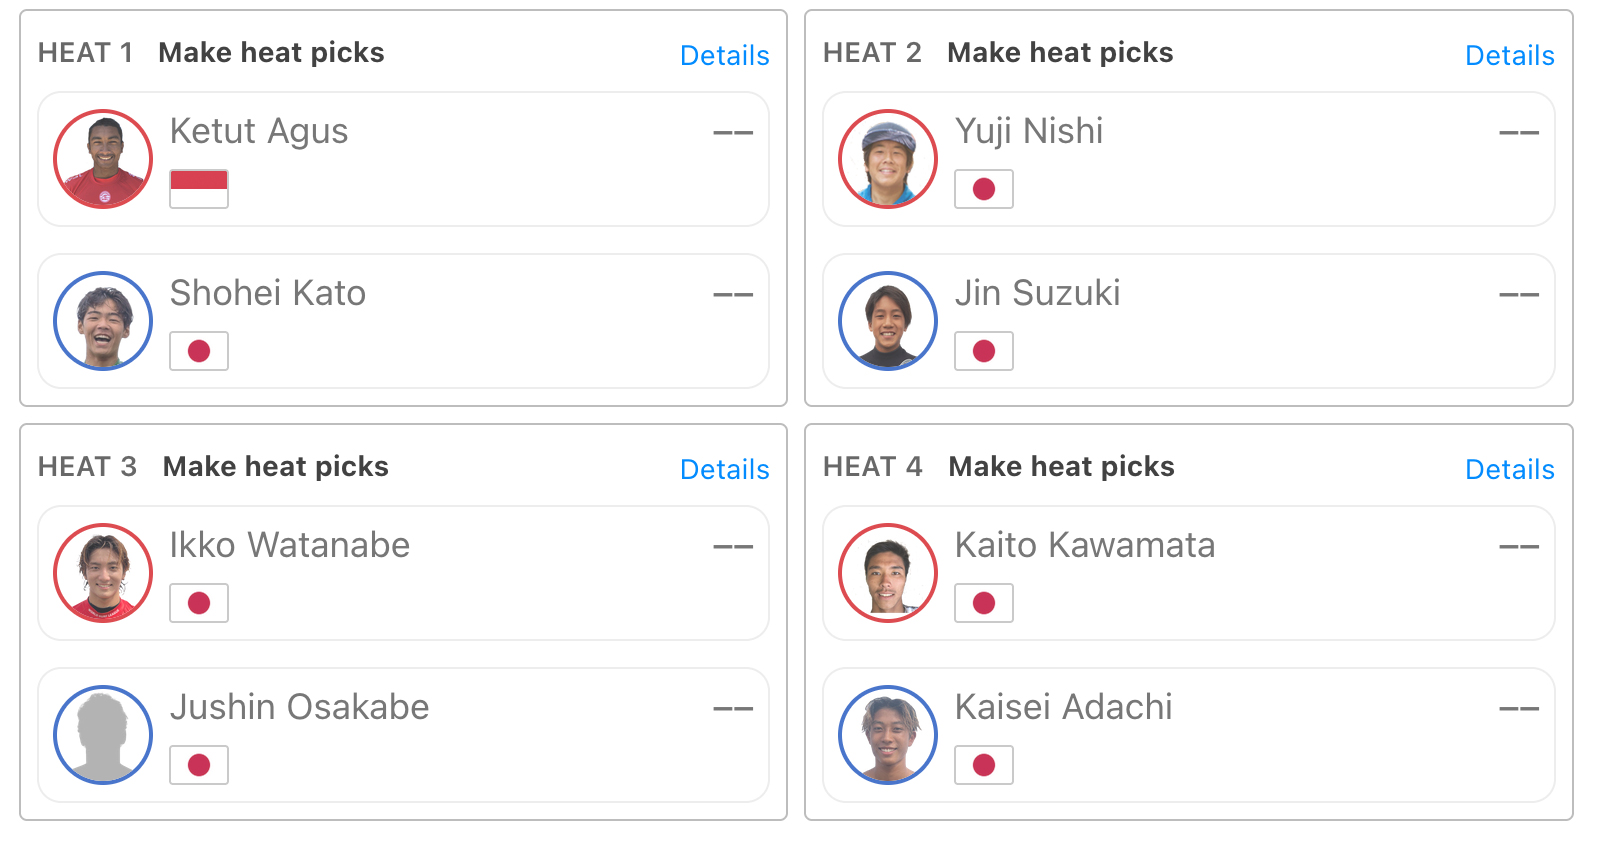Pick Ikko Watanabe's card in Heat 3
Screen dimensions: 1608x847
click(403, 573)
